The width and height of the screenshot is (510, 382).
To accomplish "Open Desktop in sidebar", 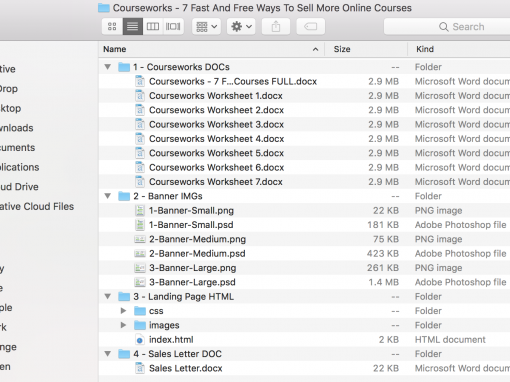I will pos(11,108).
